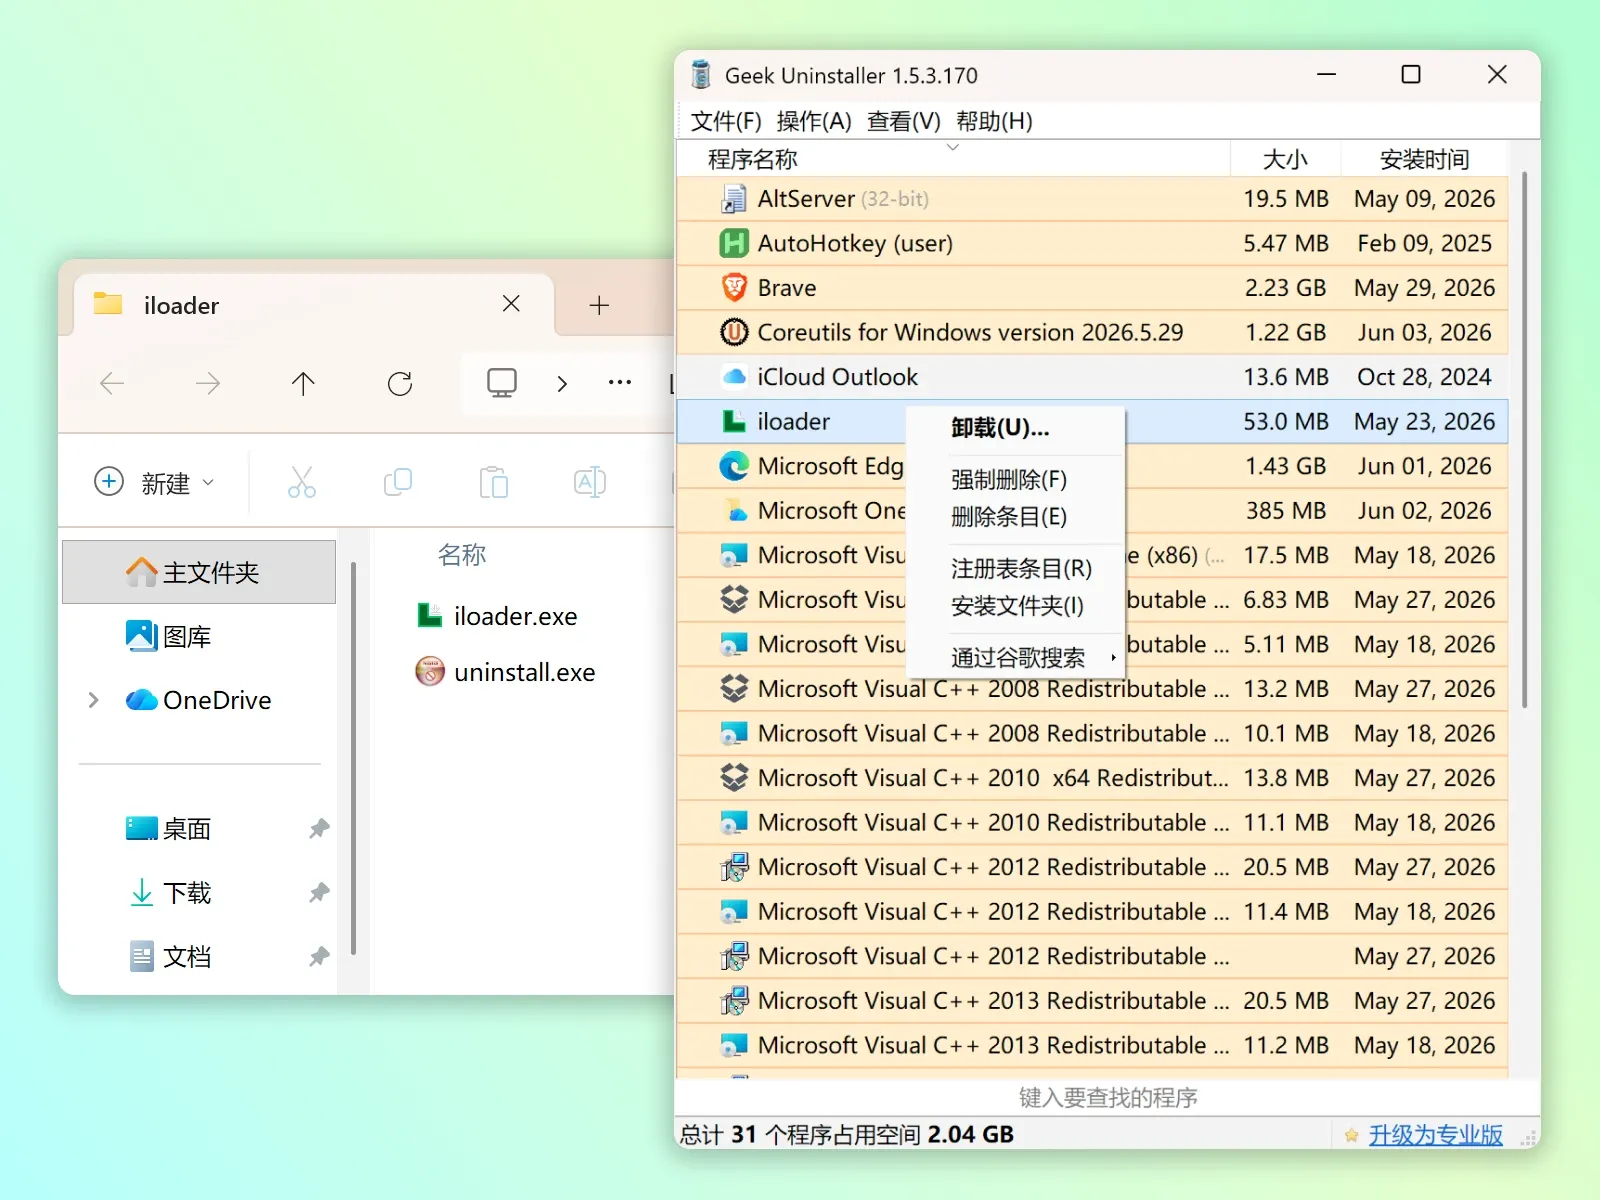The image size is (1600, 1200).
Task: Click the This PC monitor icon in address bar
Action: coord(501,383)
